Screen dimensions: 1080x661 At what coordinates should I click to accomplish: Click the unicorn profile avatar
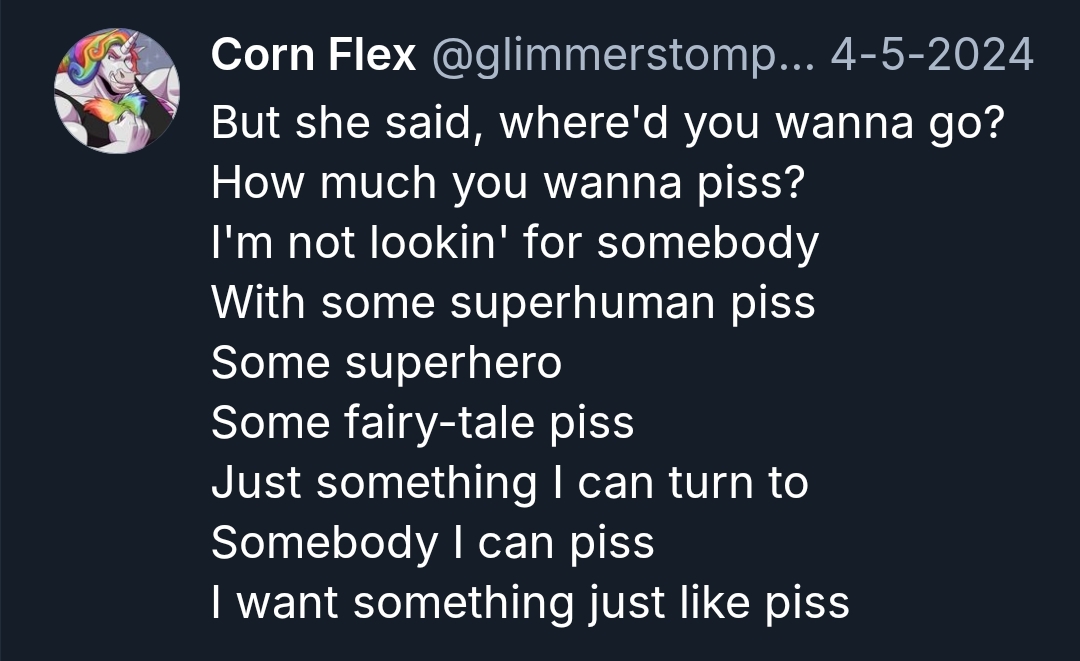click(x=117, y=91)
